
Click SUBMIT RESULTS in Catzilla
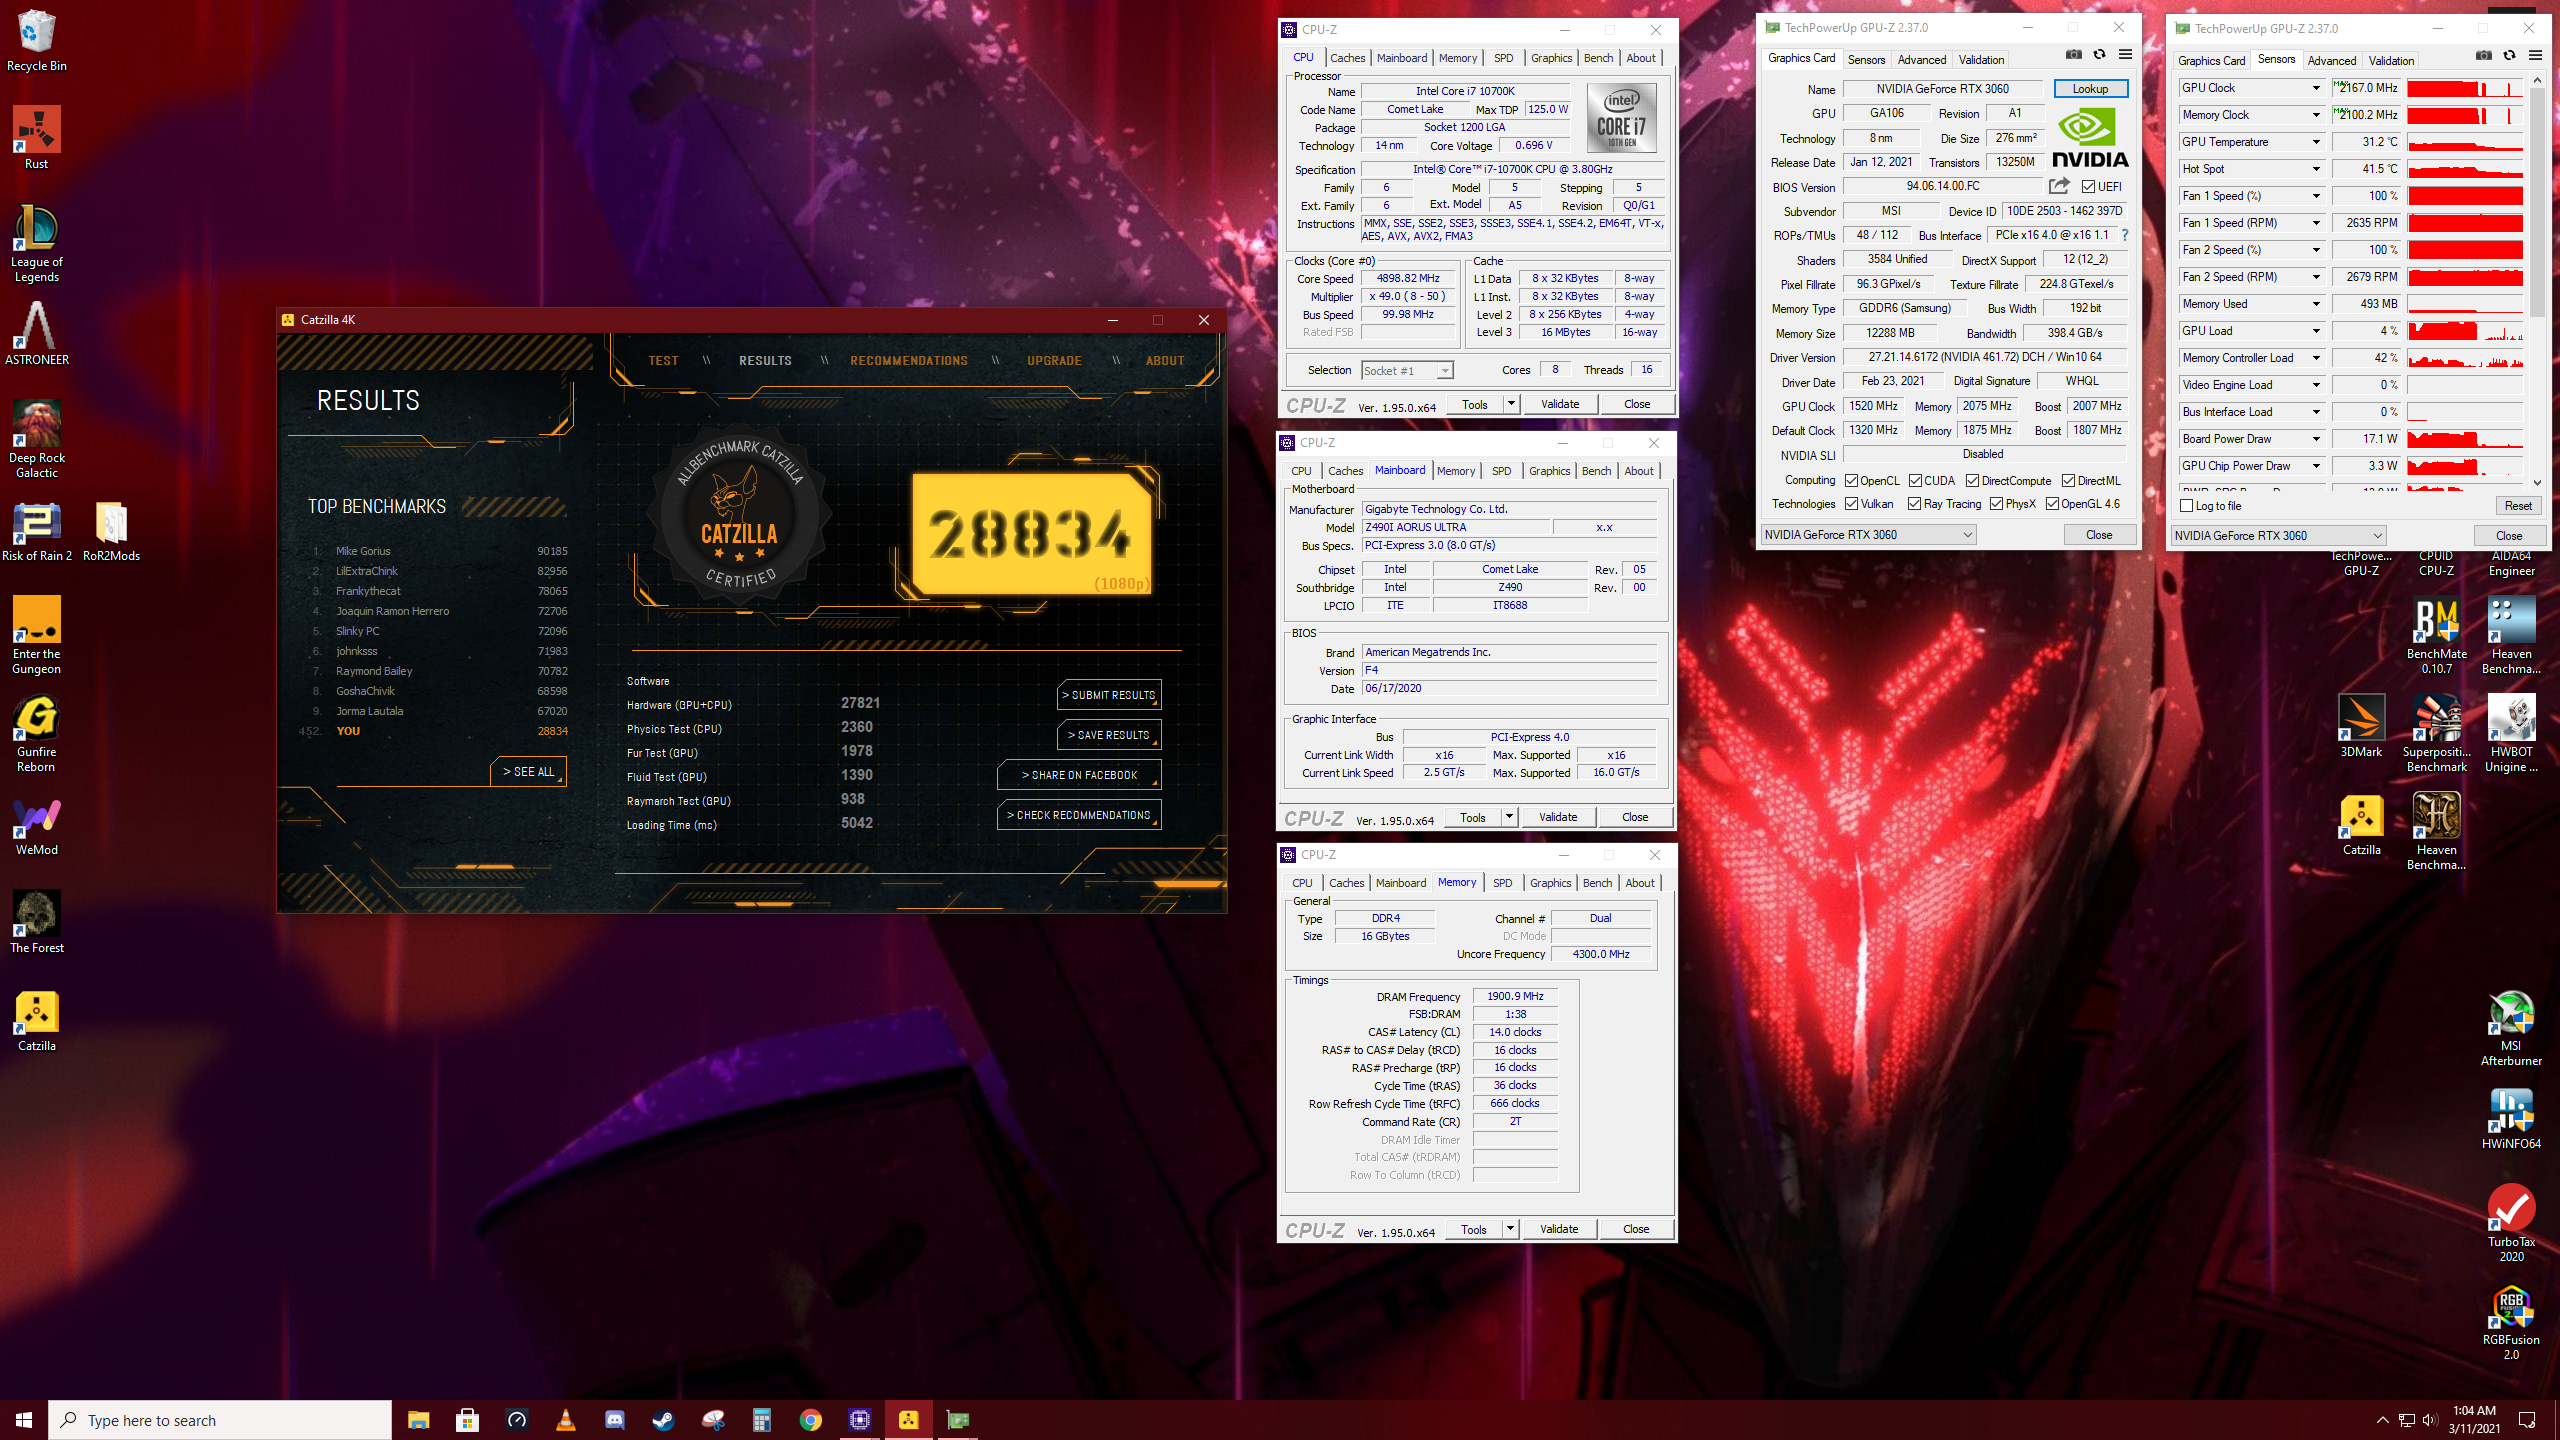point(1109,695)
